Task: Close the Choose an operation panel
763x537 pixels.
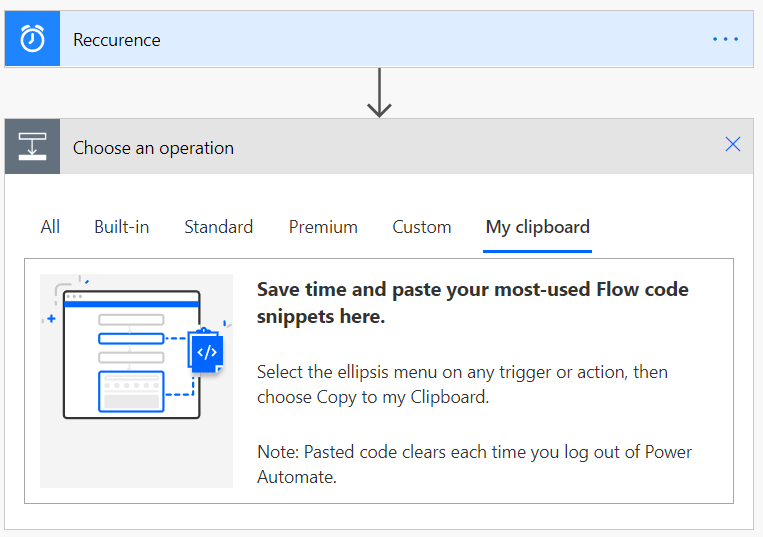Action: (732, 145)
